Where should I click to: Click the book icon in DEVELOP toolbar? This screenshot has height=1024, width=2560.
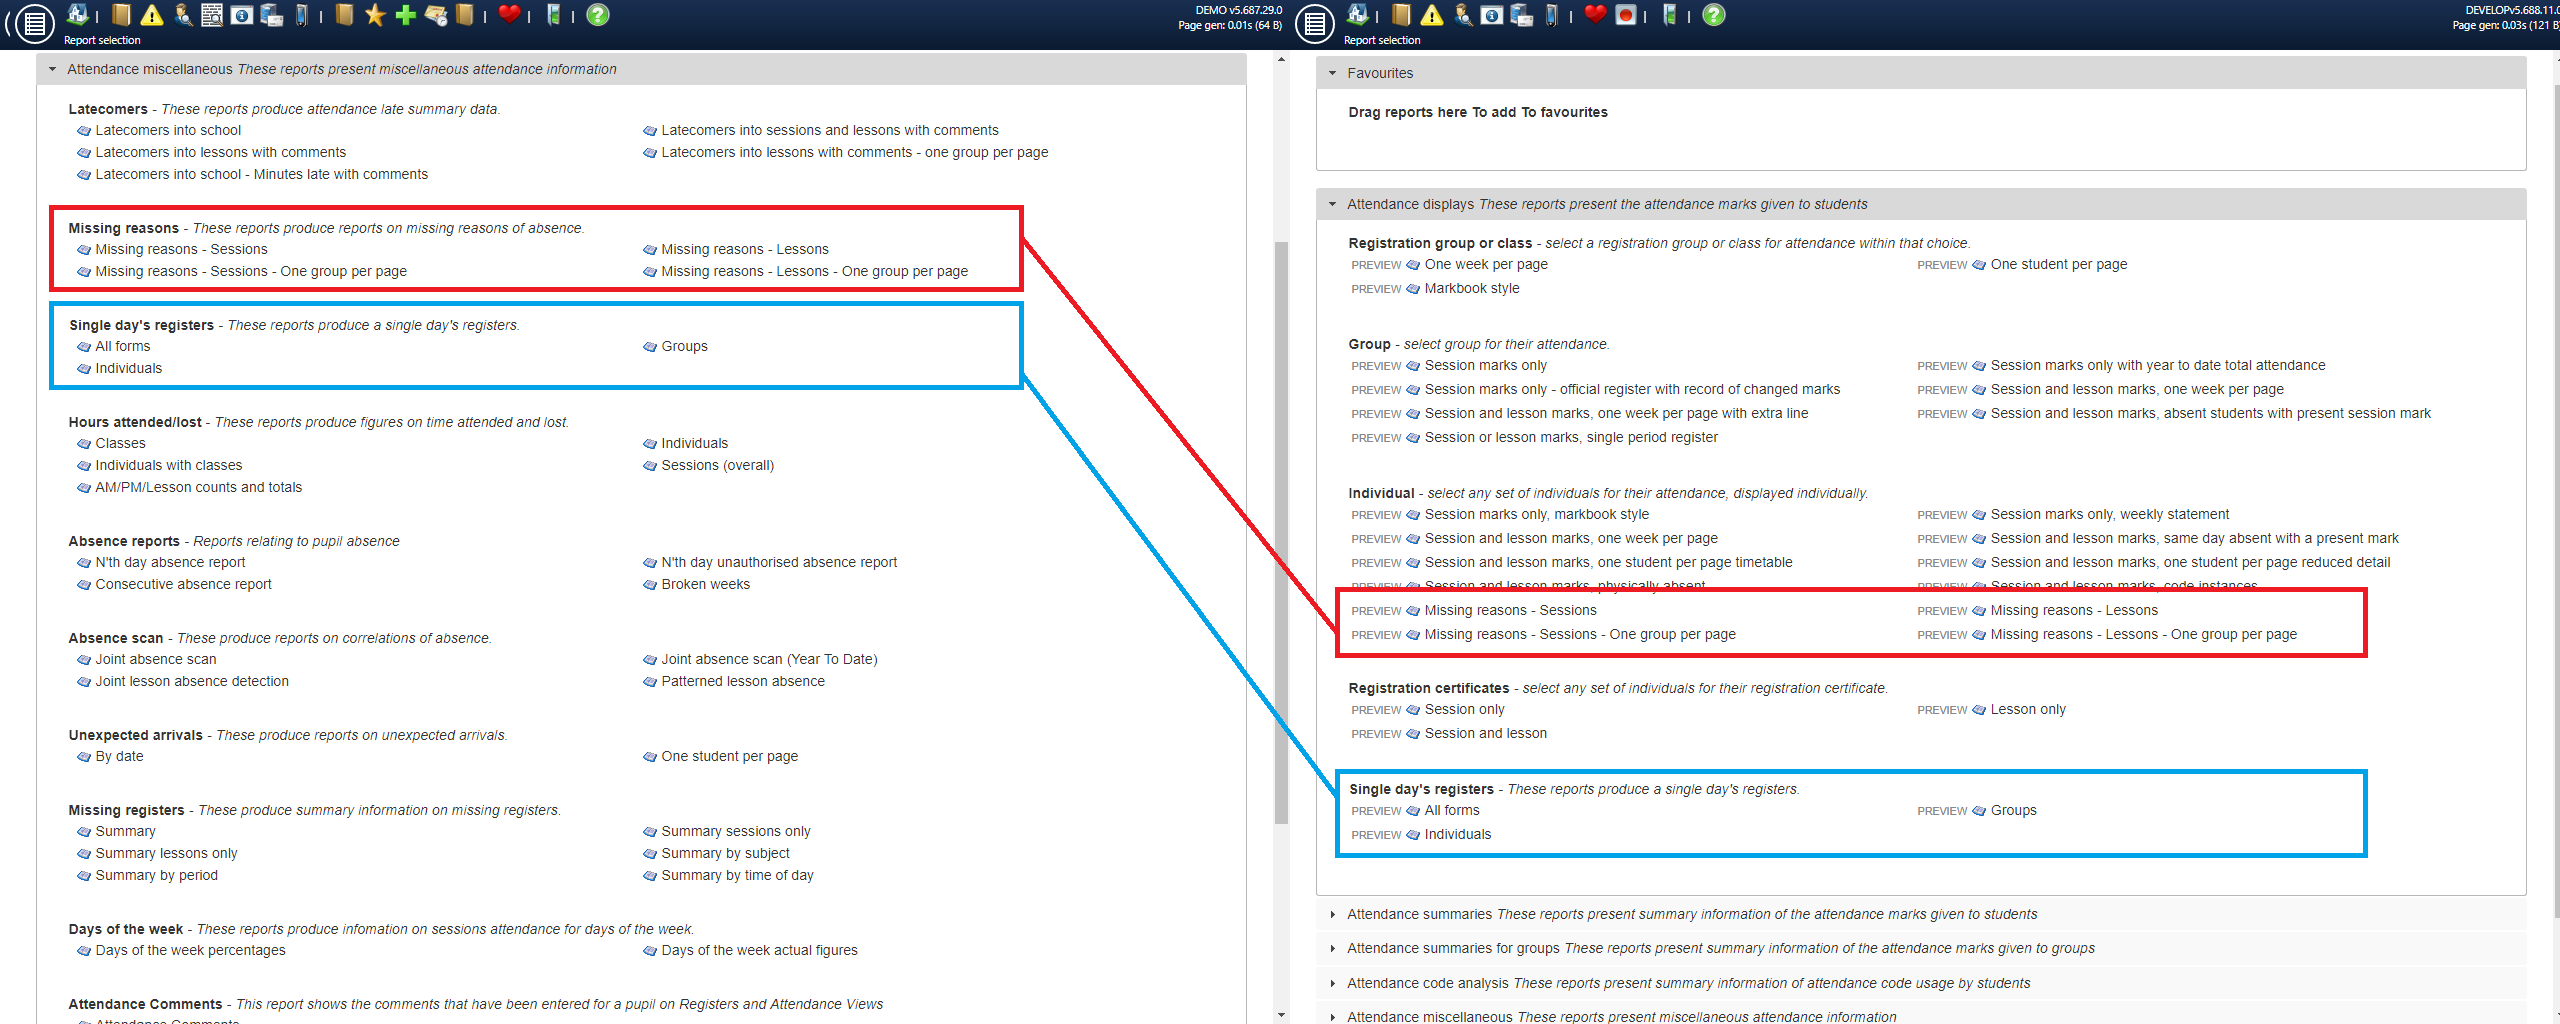(x=1402, y=15)
